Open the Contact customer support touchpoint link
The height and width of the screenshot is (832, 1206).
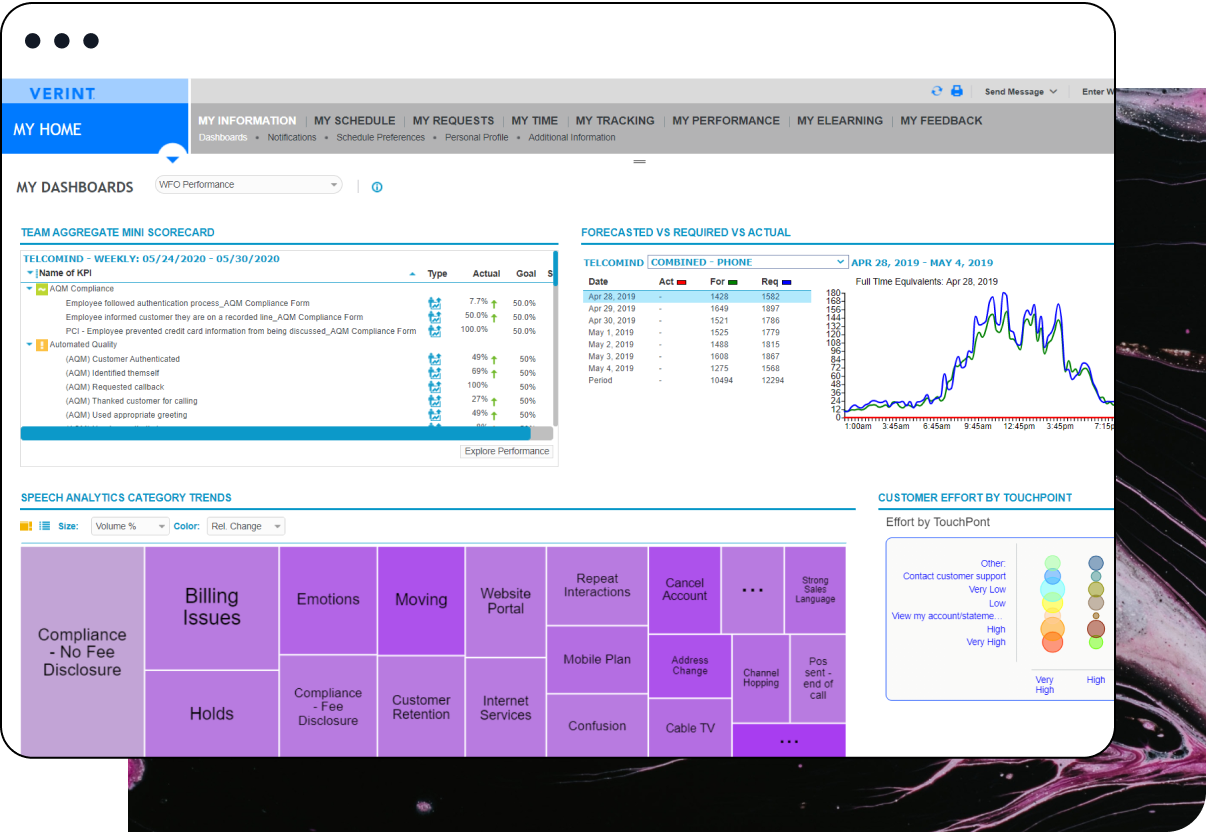tap(954, 576)
